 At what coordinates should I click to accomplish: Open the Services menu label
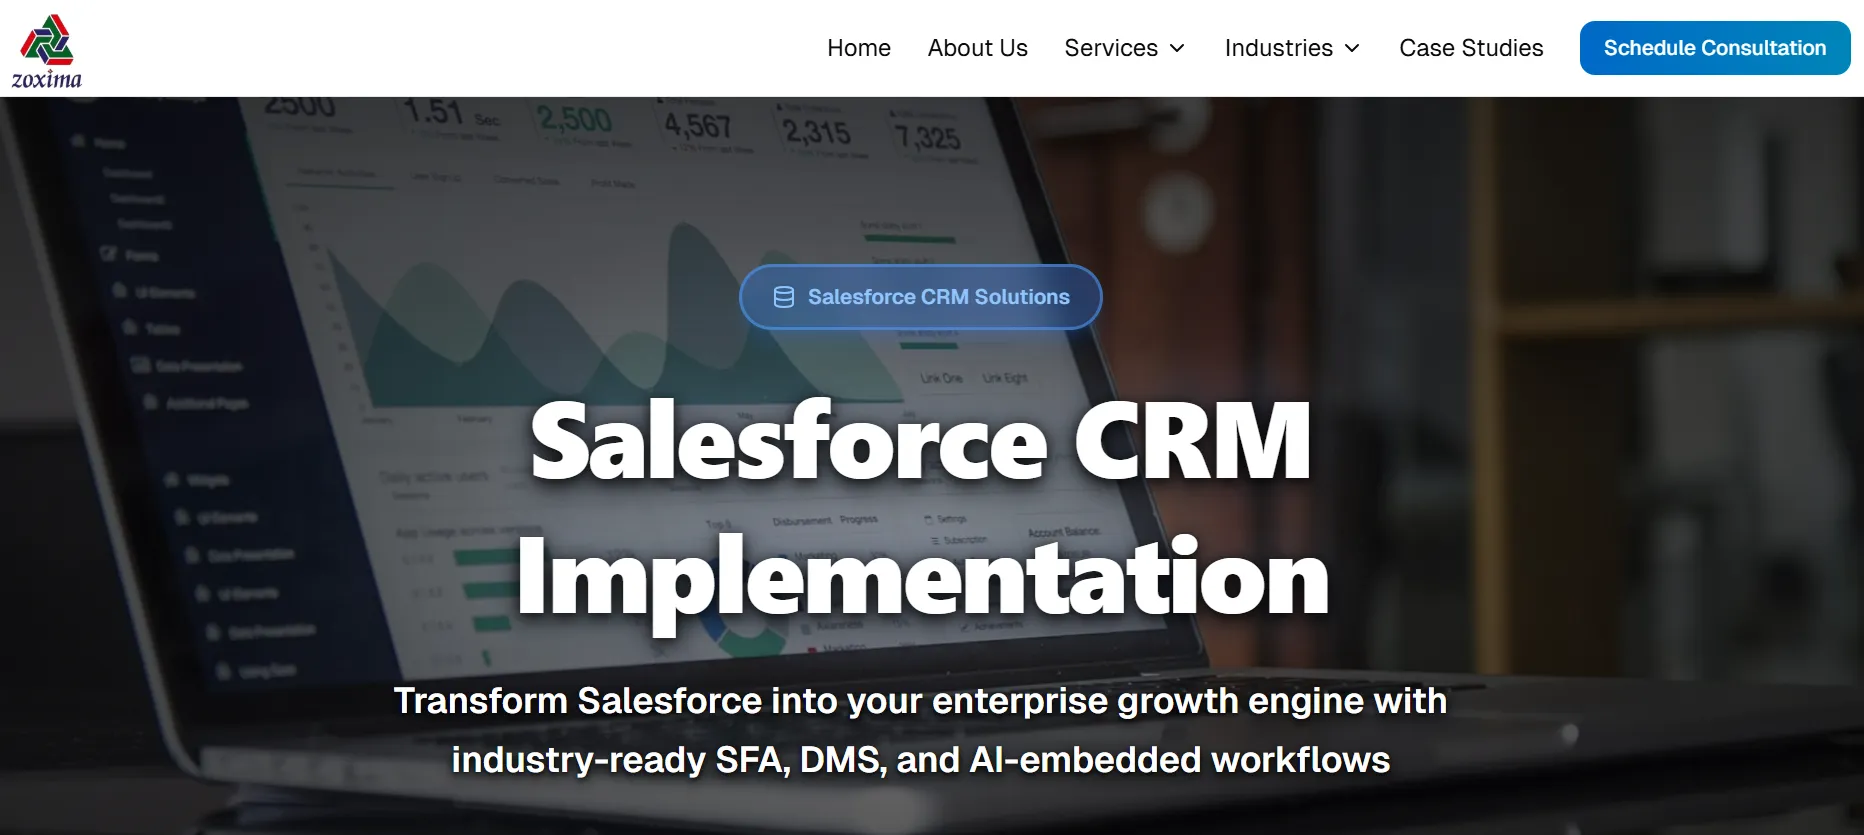(1110, 48)
